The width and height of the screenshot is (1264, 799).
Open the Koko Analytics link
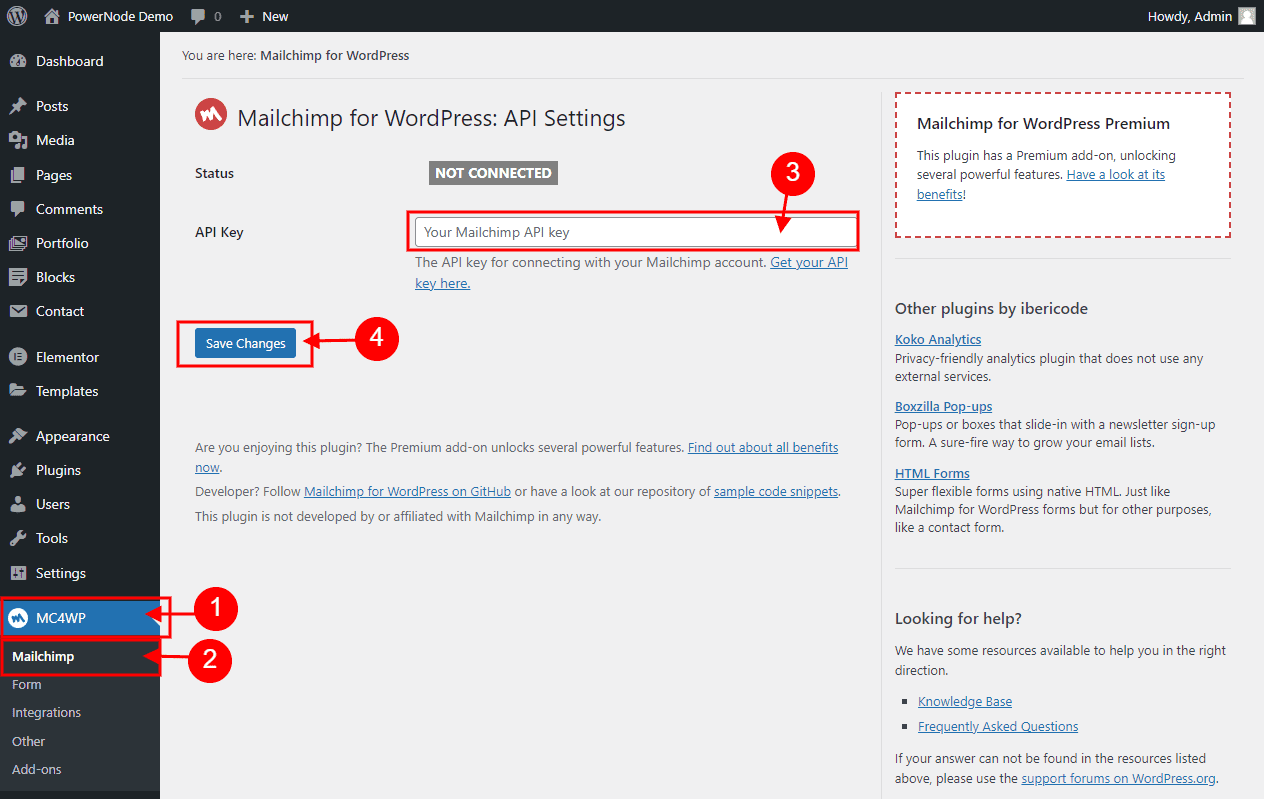click(x=937, y=339)
